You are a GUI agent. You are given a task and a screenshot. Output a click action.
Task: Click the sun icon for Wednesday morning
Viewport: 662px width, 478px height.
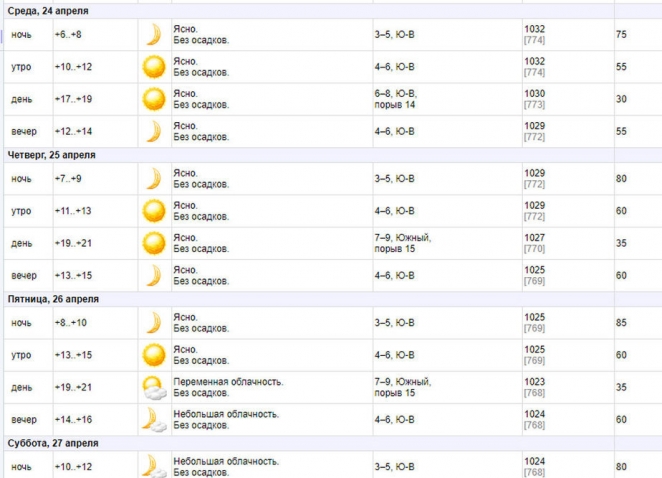pyautogui.click(x=153, y=67)
